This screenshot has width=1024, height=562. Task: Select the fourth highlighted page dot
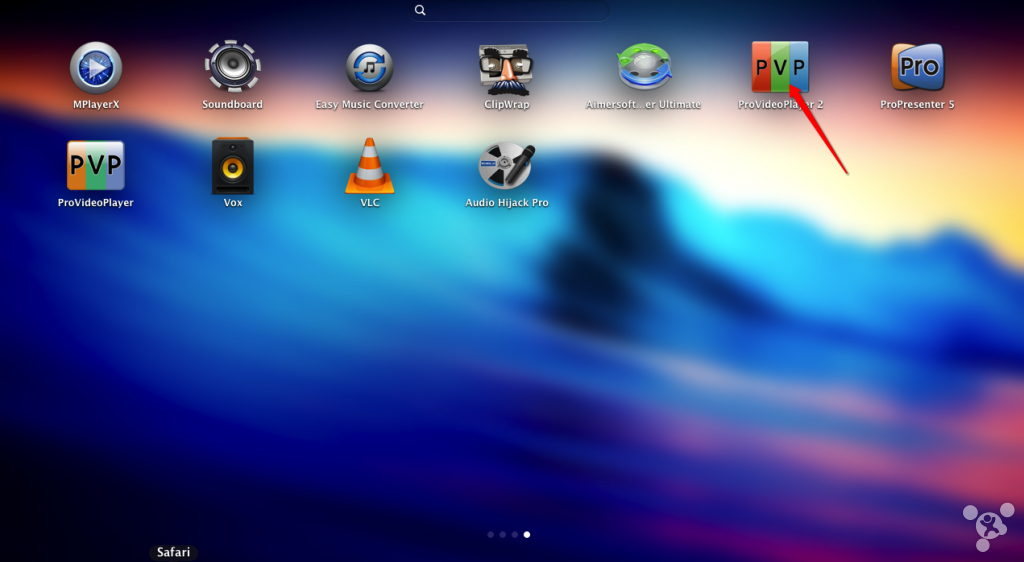(527, 535)
